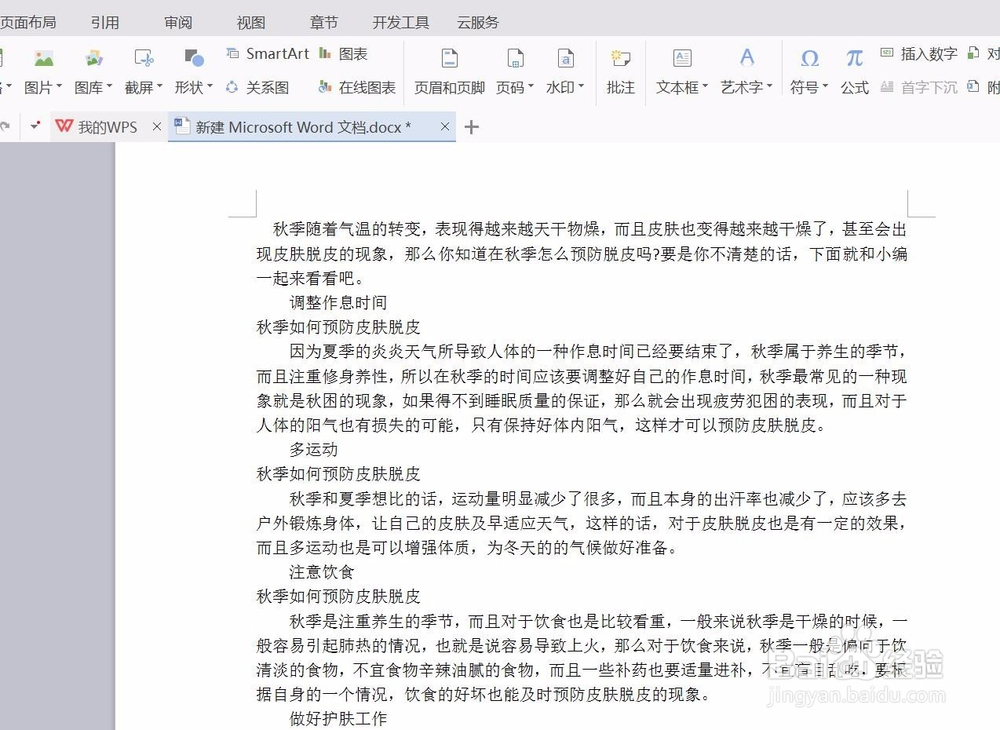Screen dimensions: 1000x730
Task: Open the quick access toolbar dropdown arrow
Action: 34,126
